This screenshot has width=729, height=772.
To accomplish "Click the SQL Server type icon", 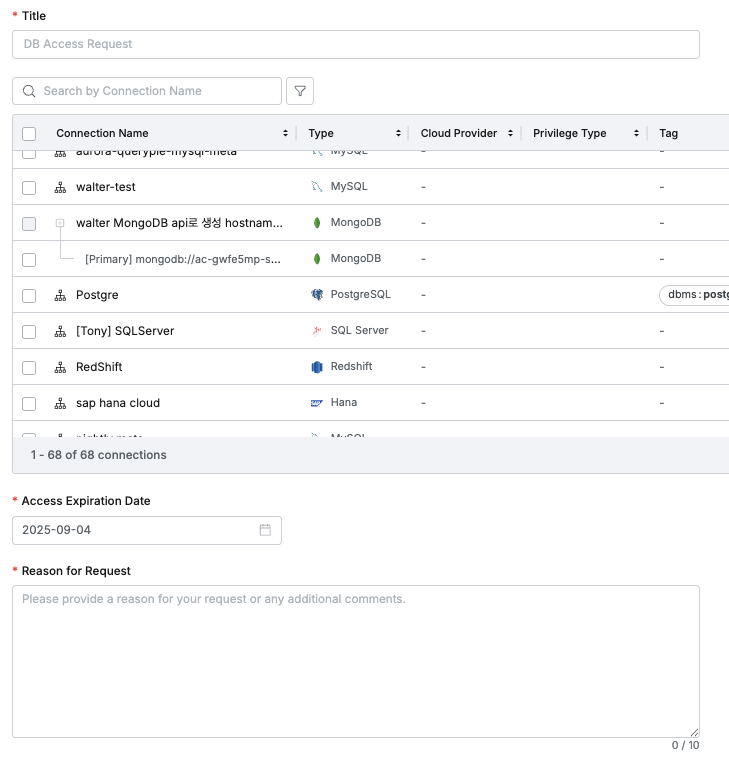I will (317, 331).
